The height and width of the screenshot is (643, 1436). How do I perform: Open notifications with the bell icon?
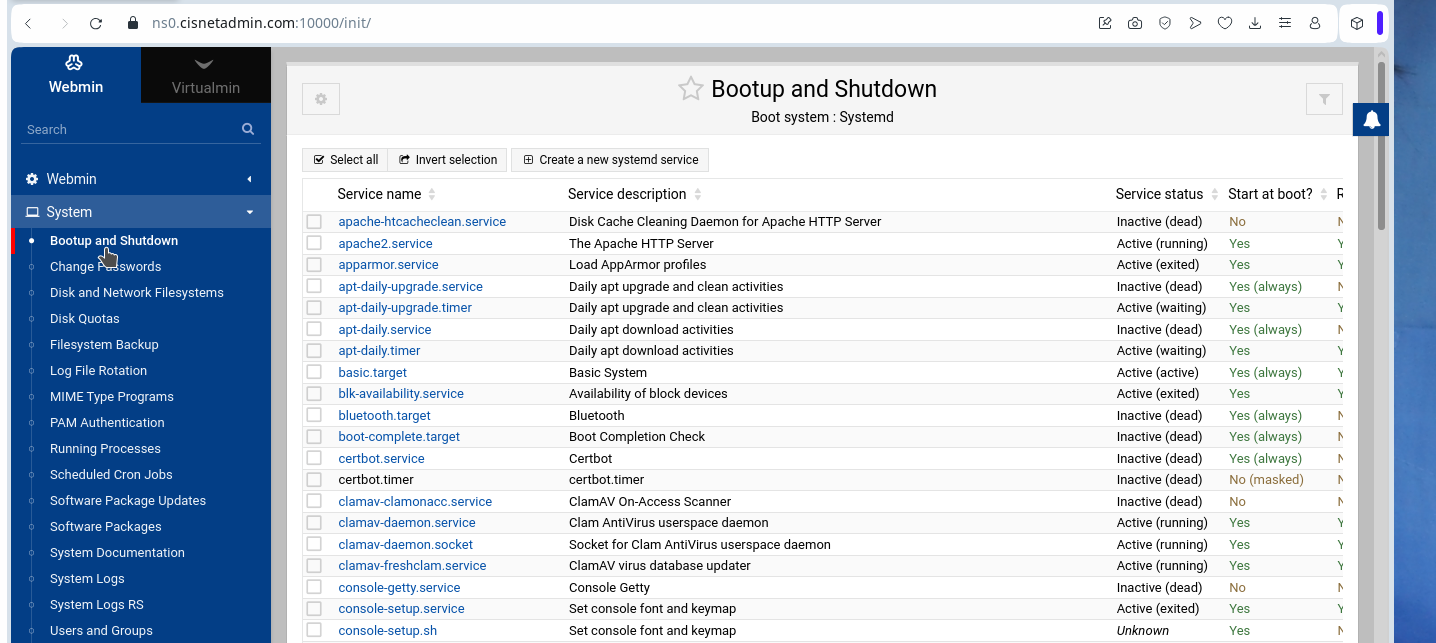coord(1372,120)
